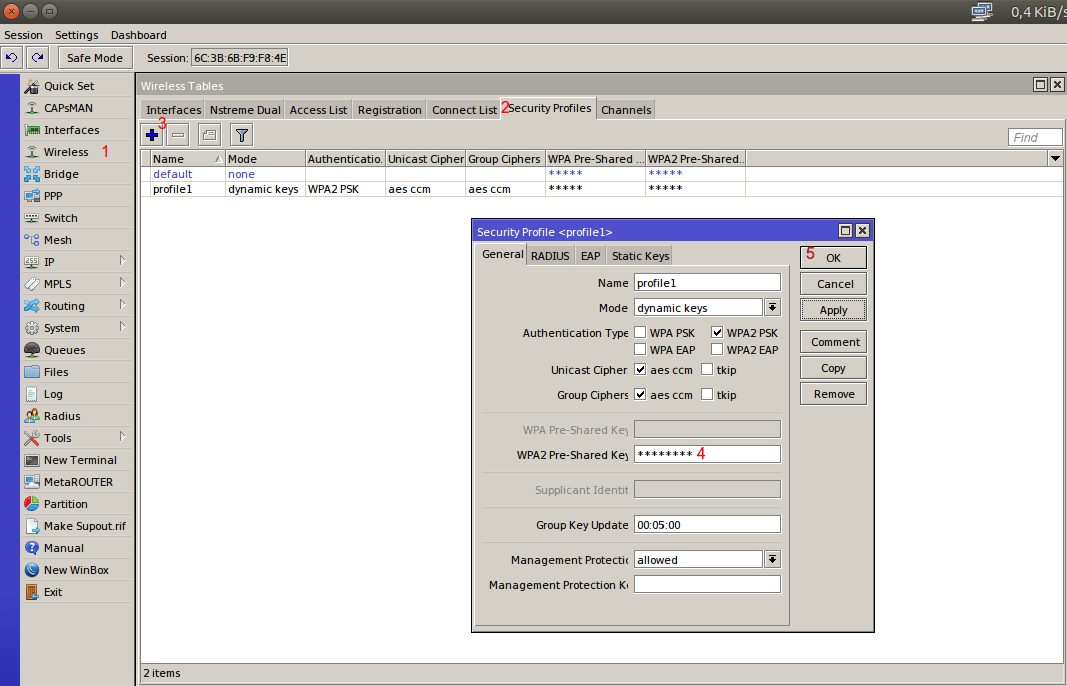
Task: Click the Filter funnel icon
Action: (x=241, y=134)
